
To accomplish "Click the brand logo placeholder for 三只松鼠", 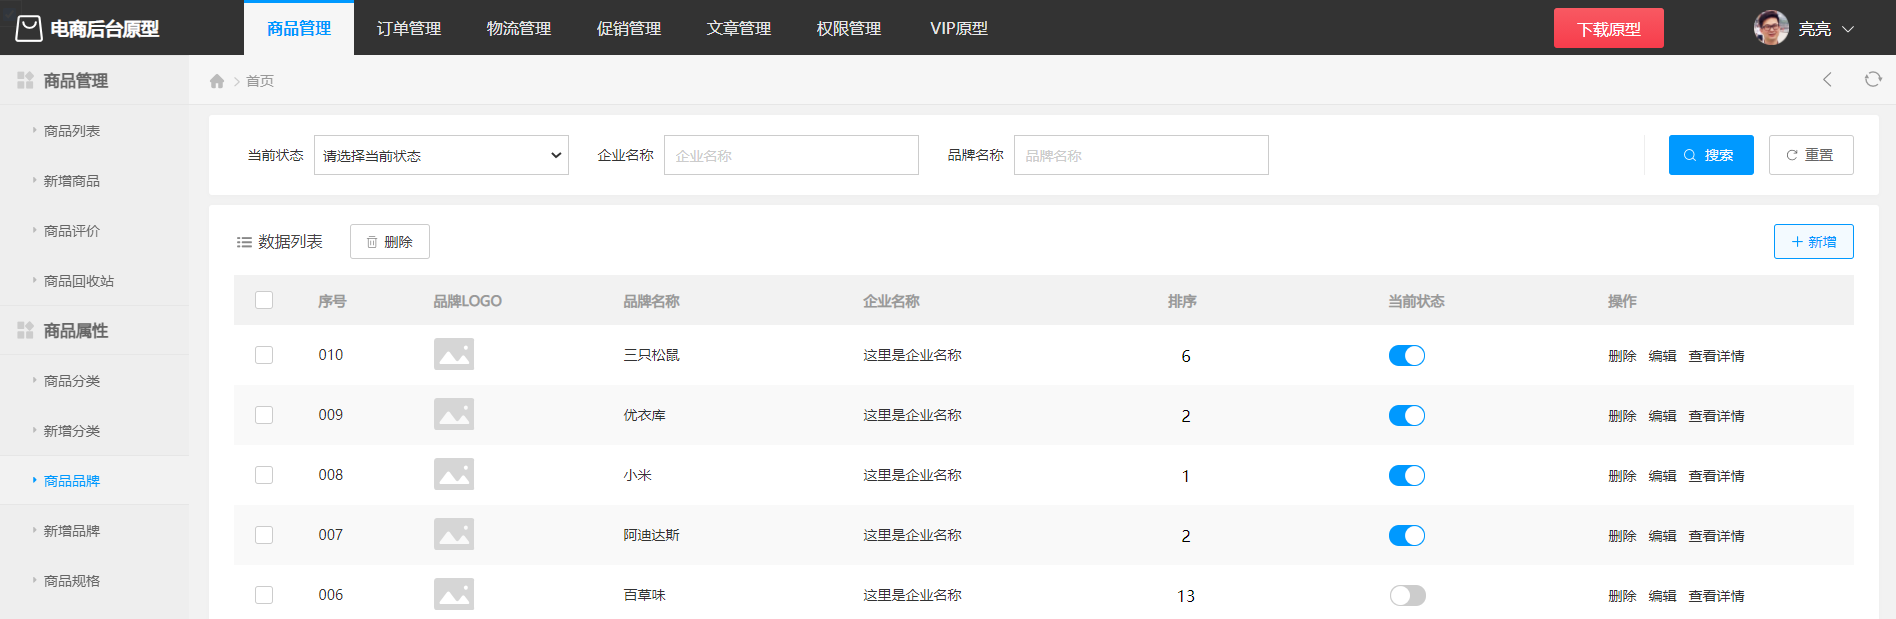I will (x=454, y=355).
